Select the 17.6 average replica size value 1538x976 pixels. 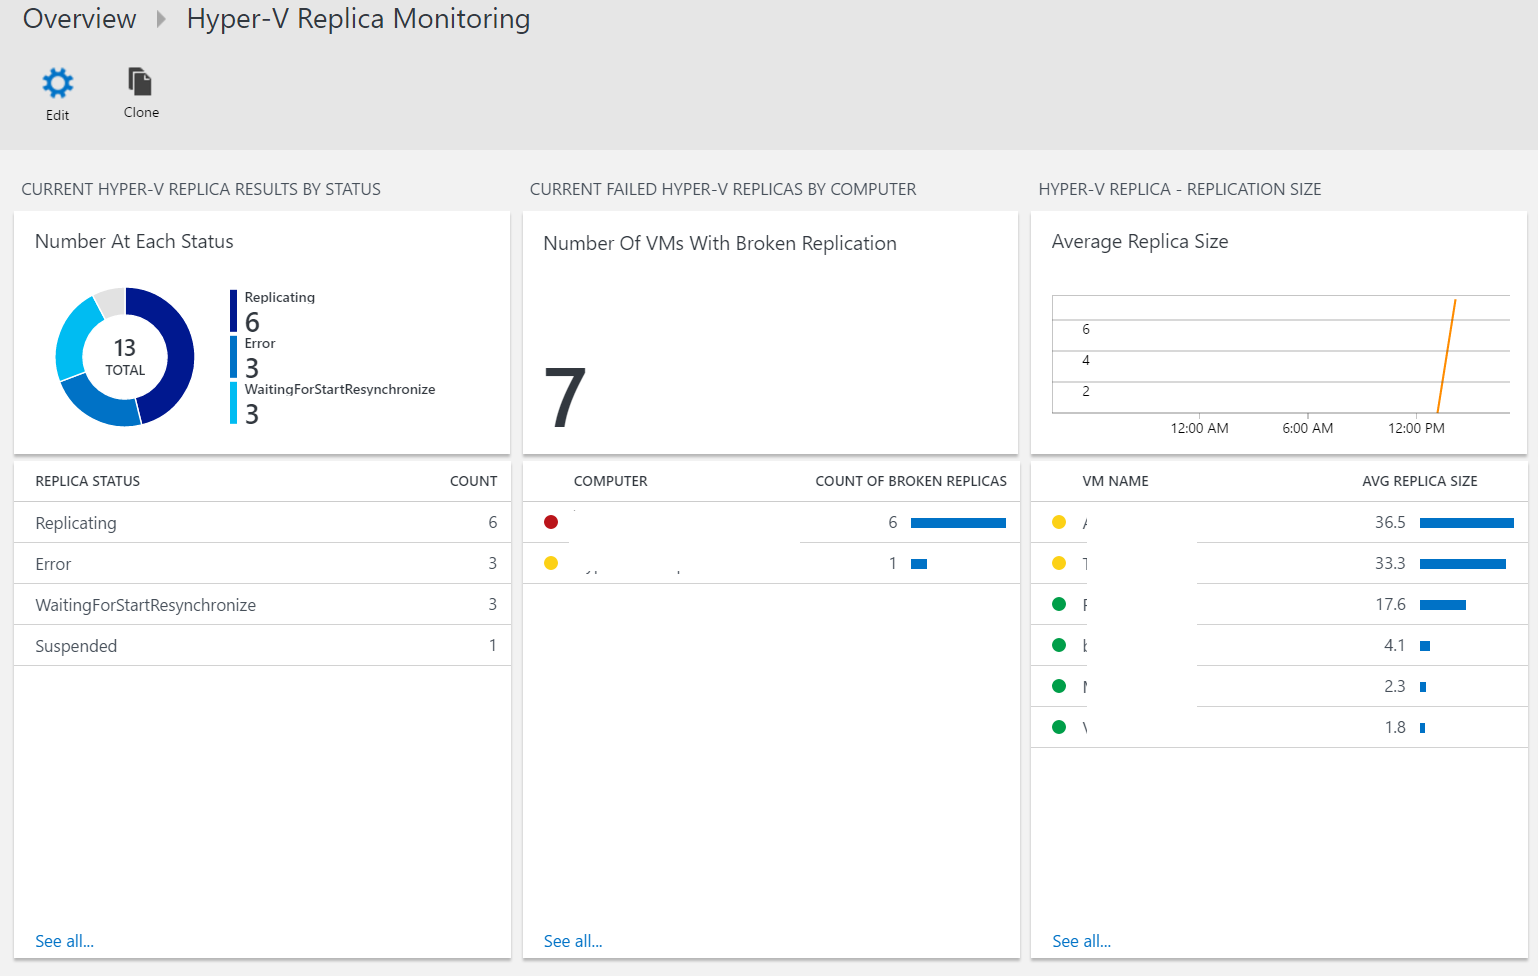click(1390, 604)
